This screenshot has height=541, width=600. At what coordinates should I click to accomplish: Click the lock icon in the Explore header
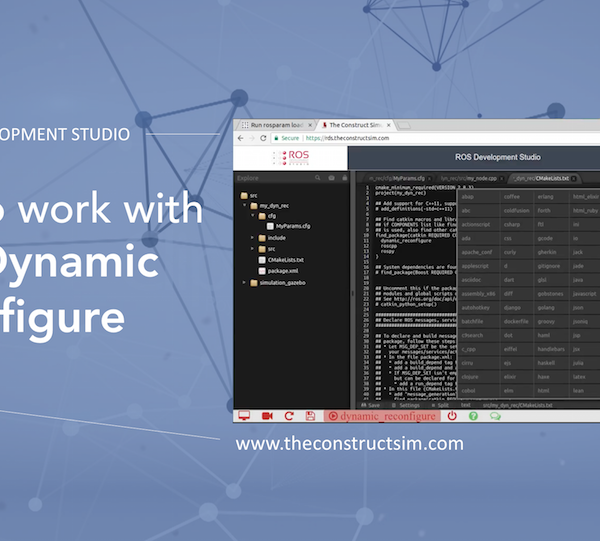[x=345, y=178]
